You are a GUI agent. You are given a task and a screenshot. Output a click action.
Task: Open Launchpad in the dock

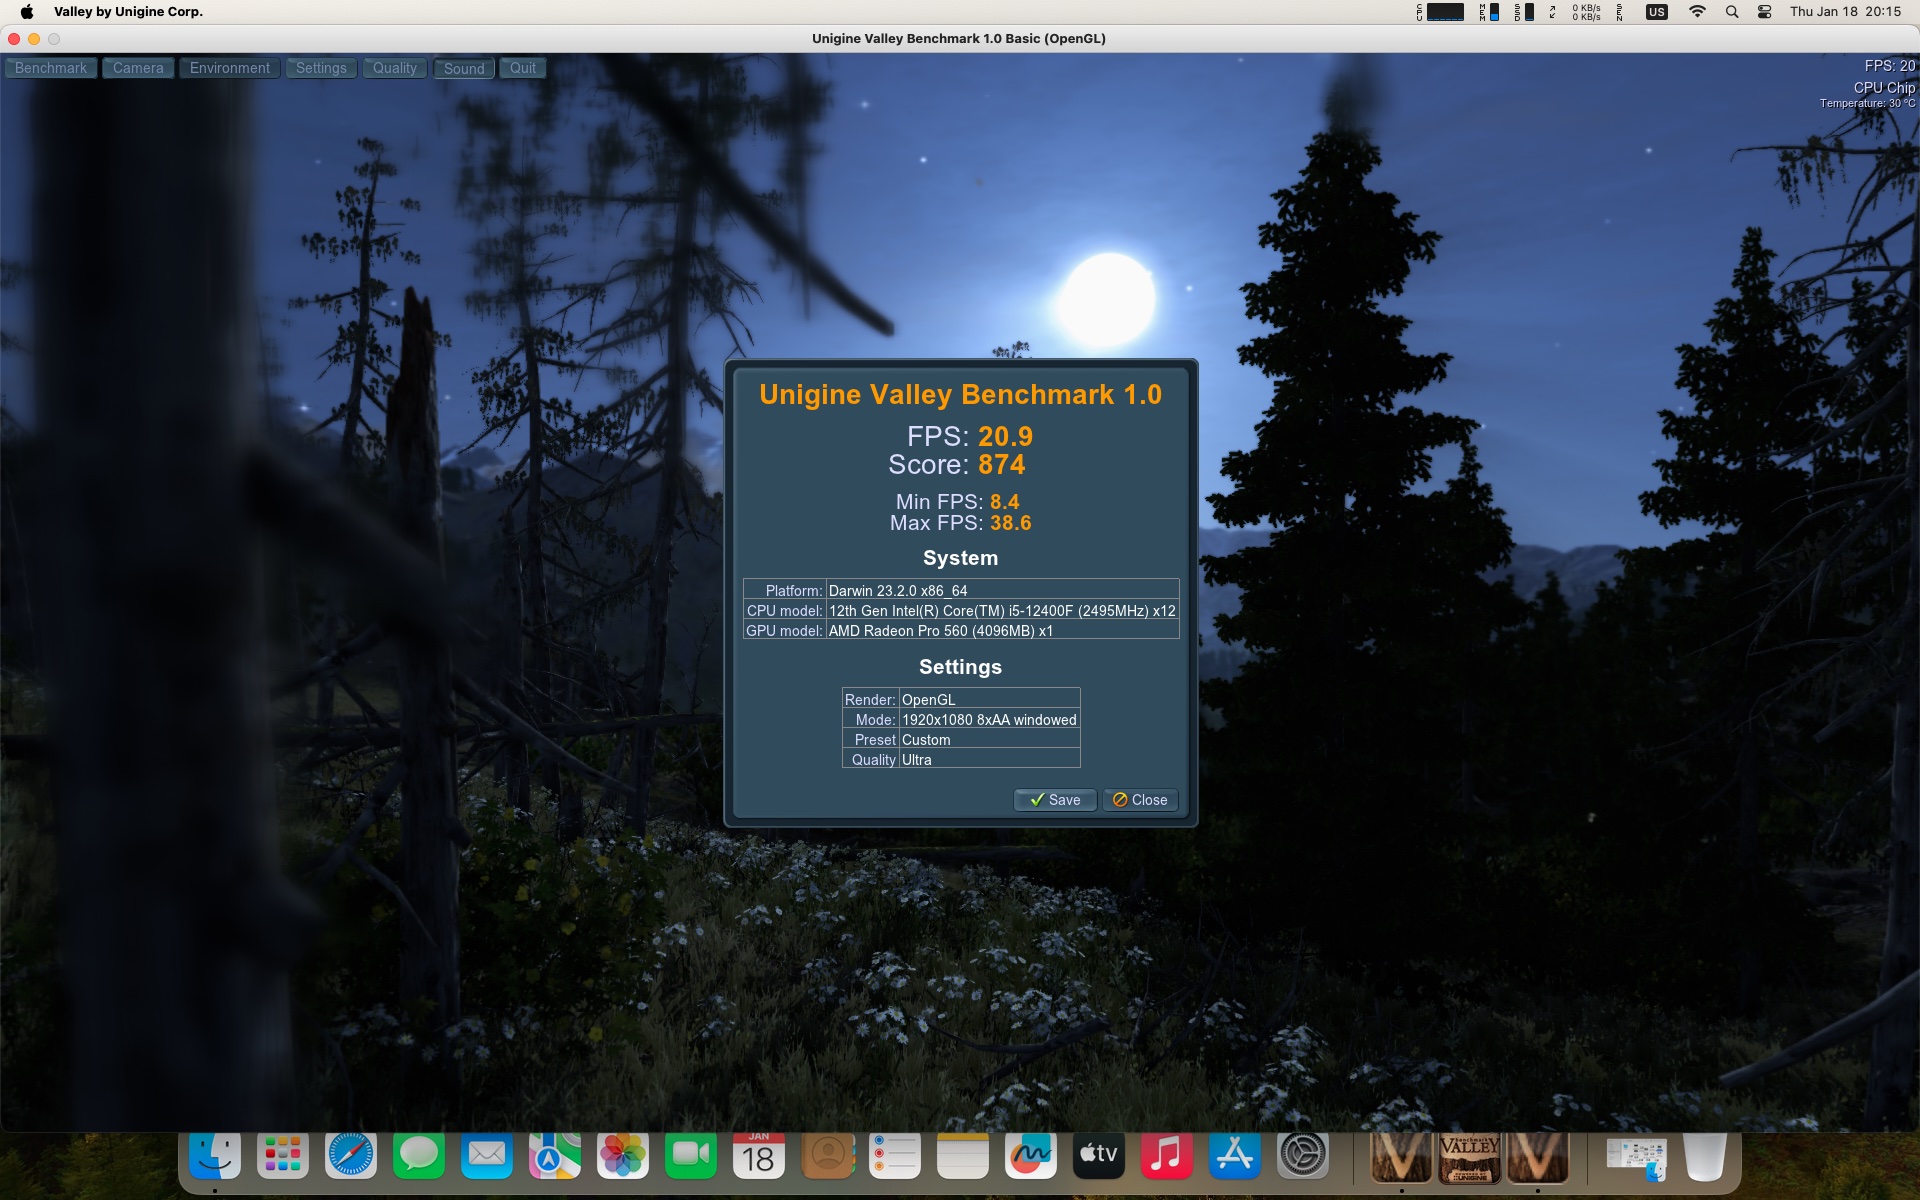tap(283, 1156)
